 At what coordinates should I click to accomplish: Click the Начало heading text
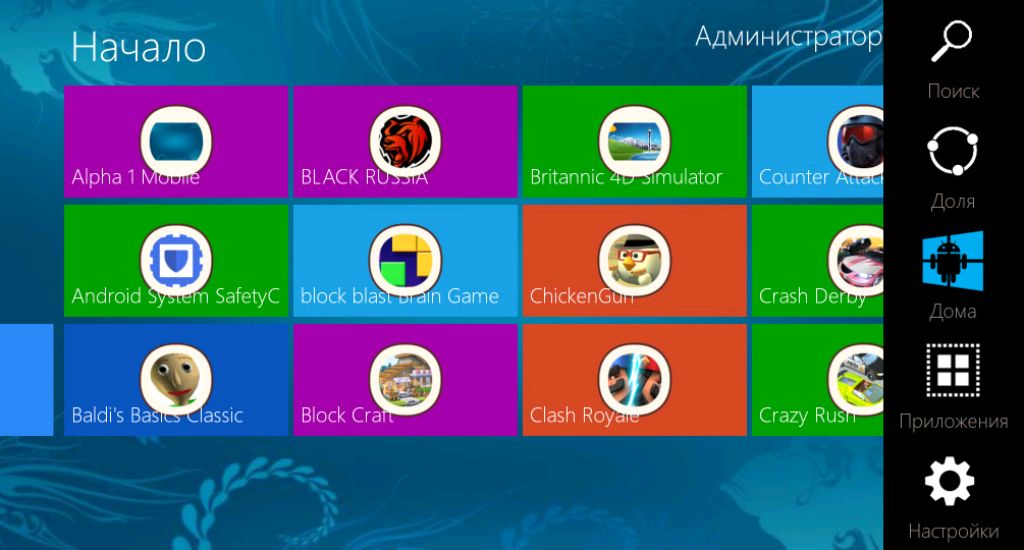tap(138, 47)
